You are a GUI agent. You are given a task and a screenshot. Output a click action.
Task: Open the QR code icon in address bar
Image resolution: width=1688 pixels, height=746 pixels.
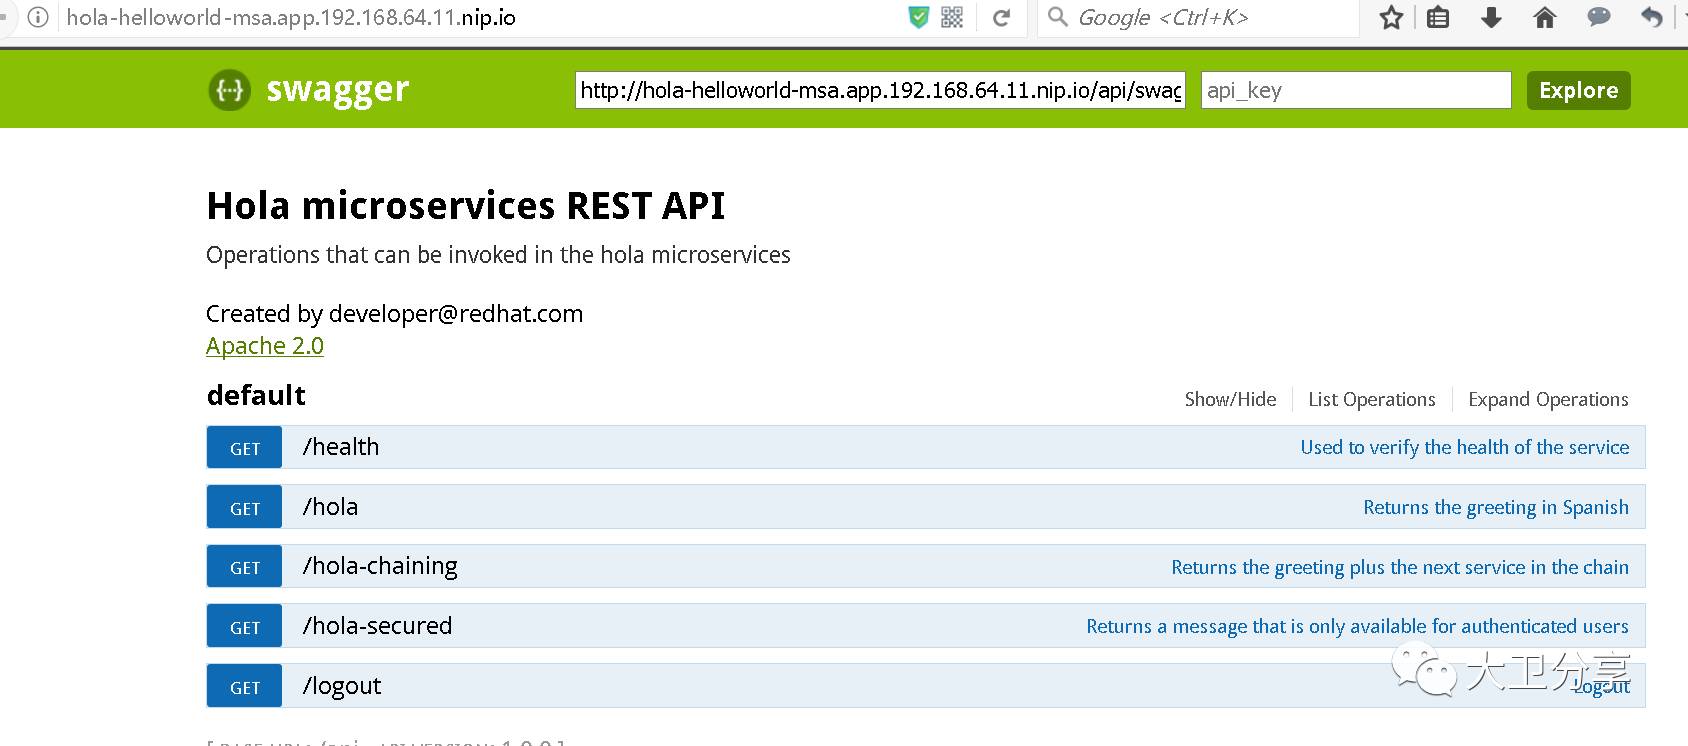(952, 17)
